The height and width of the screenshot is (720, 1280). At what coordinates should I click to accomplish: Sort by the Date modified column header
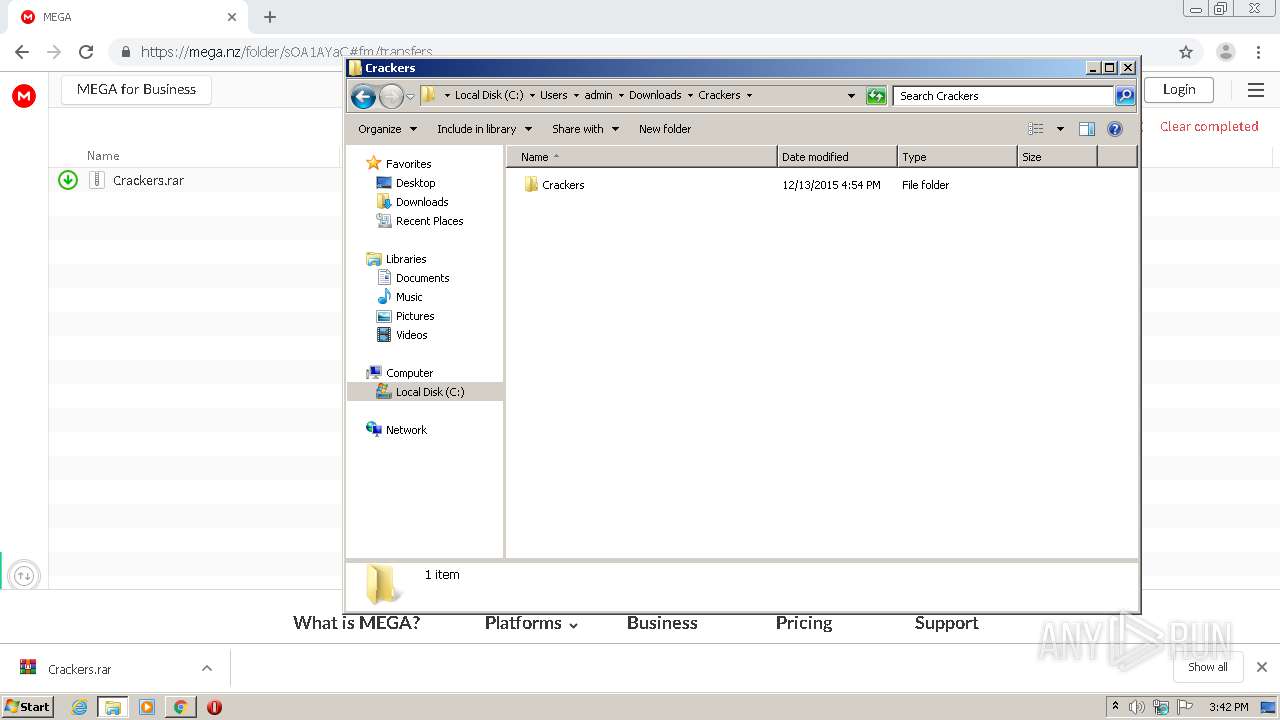click(837, 157)
